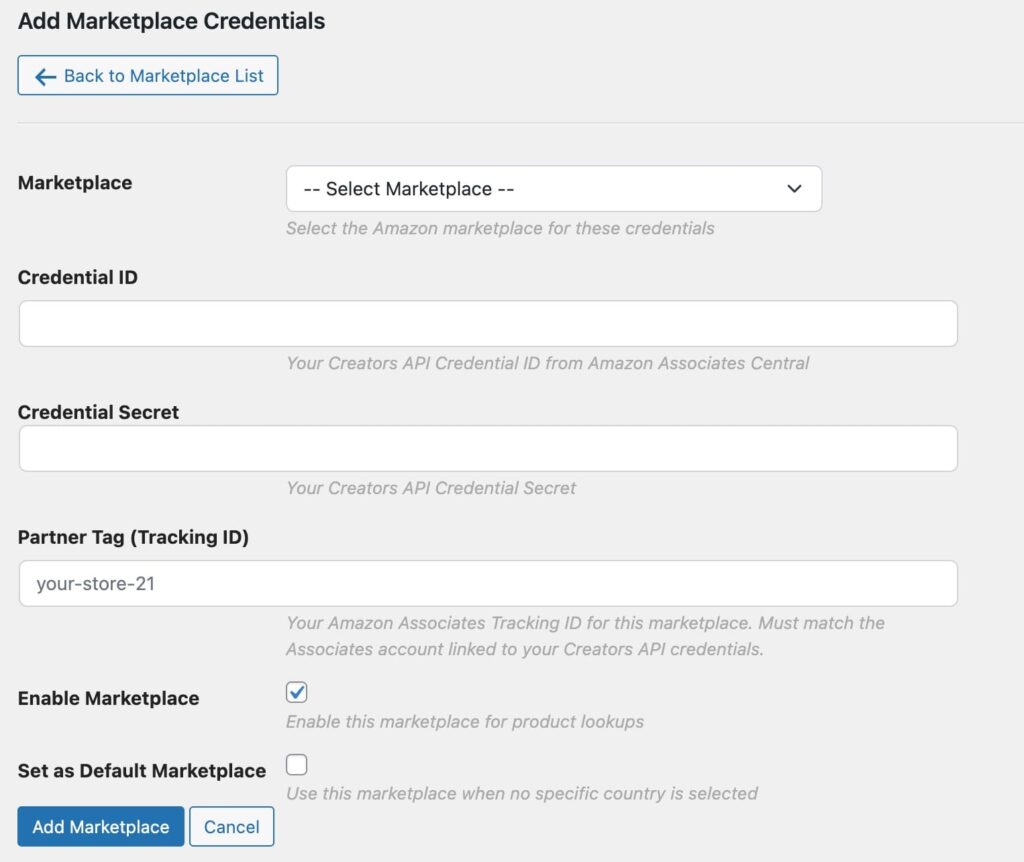Image resolution: width=1024 pixels, height=862 pixels.
Task: Click the Partner Tag field showing your-store-21
Action: 488,584
